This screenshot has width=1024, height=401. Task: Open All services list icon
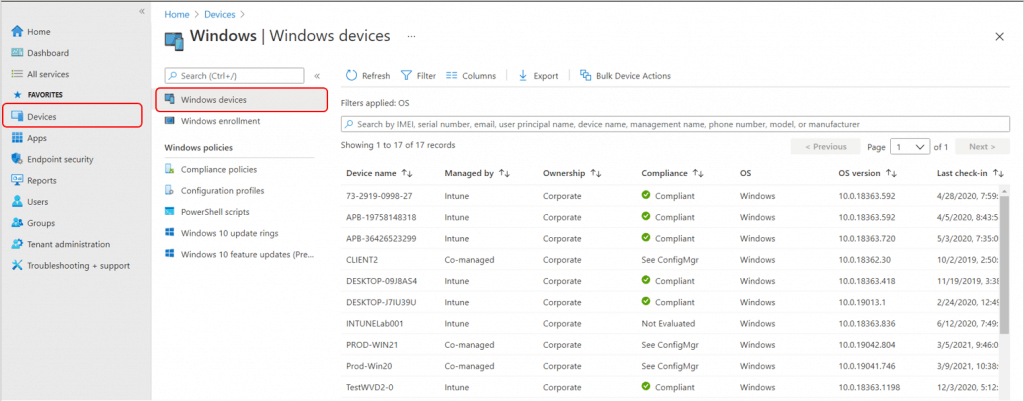17,74
